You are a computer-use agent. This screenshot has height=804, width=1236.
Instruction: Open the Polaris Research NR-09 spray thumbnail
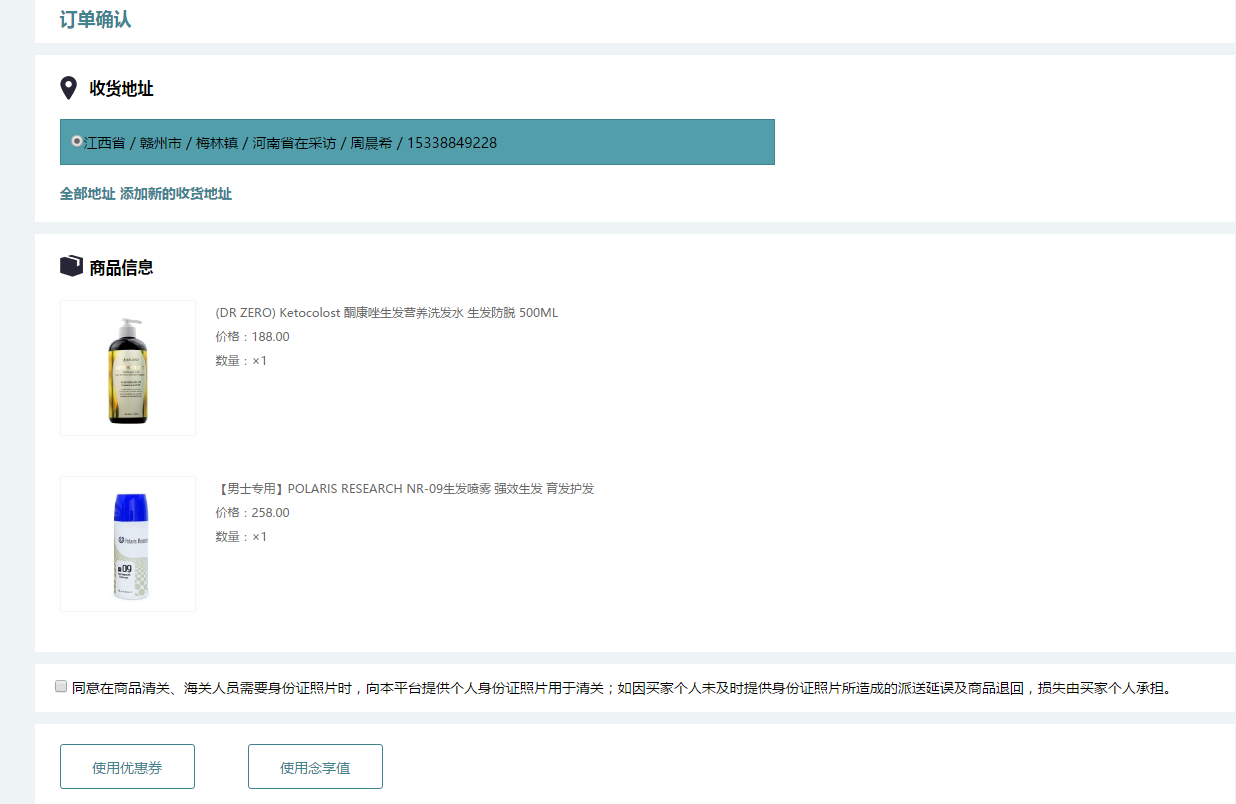coord(128,544)
